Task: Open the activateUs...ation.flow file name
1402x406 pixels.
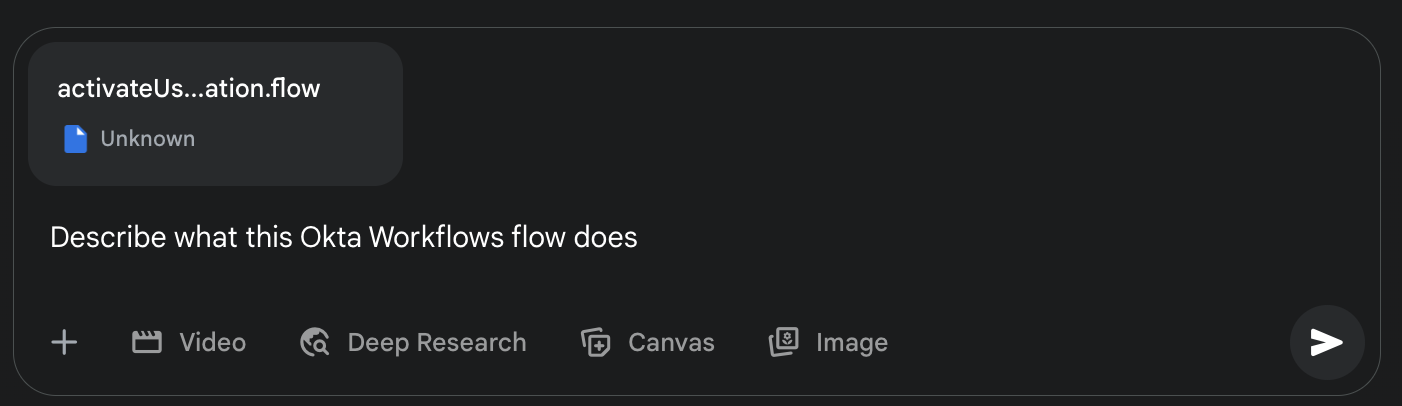Action: click(189, 88)
